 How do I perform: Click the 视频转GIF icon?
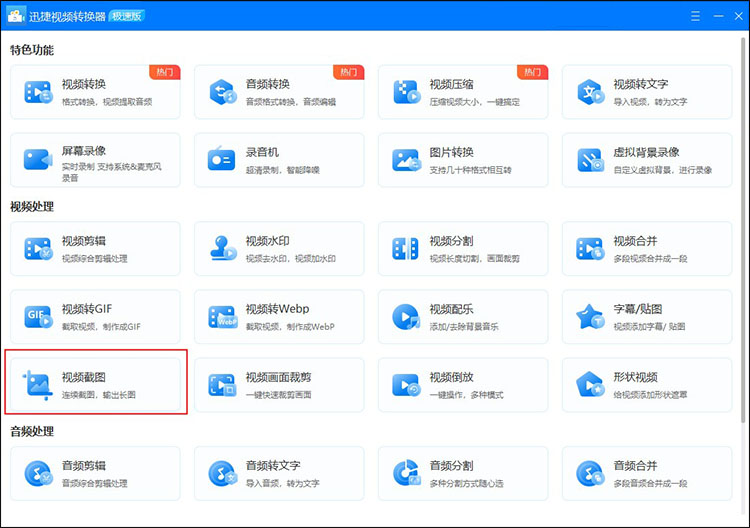coord(38,317)
